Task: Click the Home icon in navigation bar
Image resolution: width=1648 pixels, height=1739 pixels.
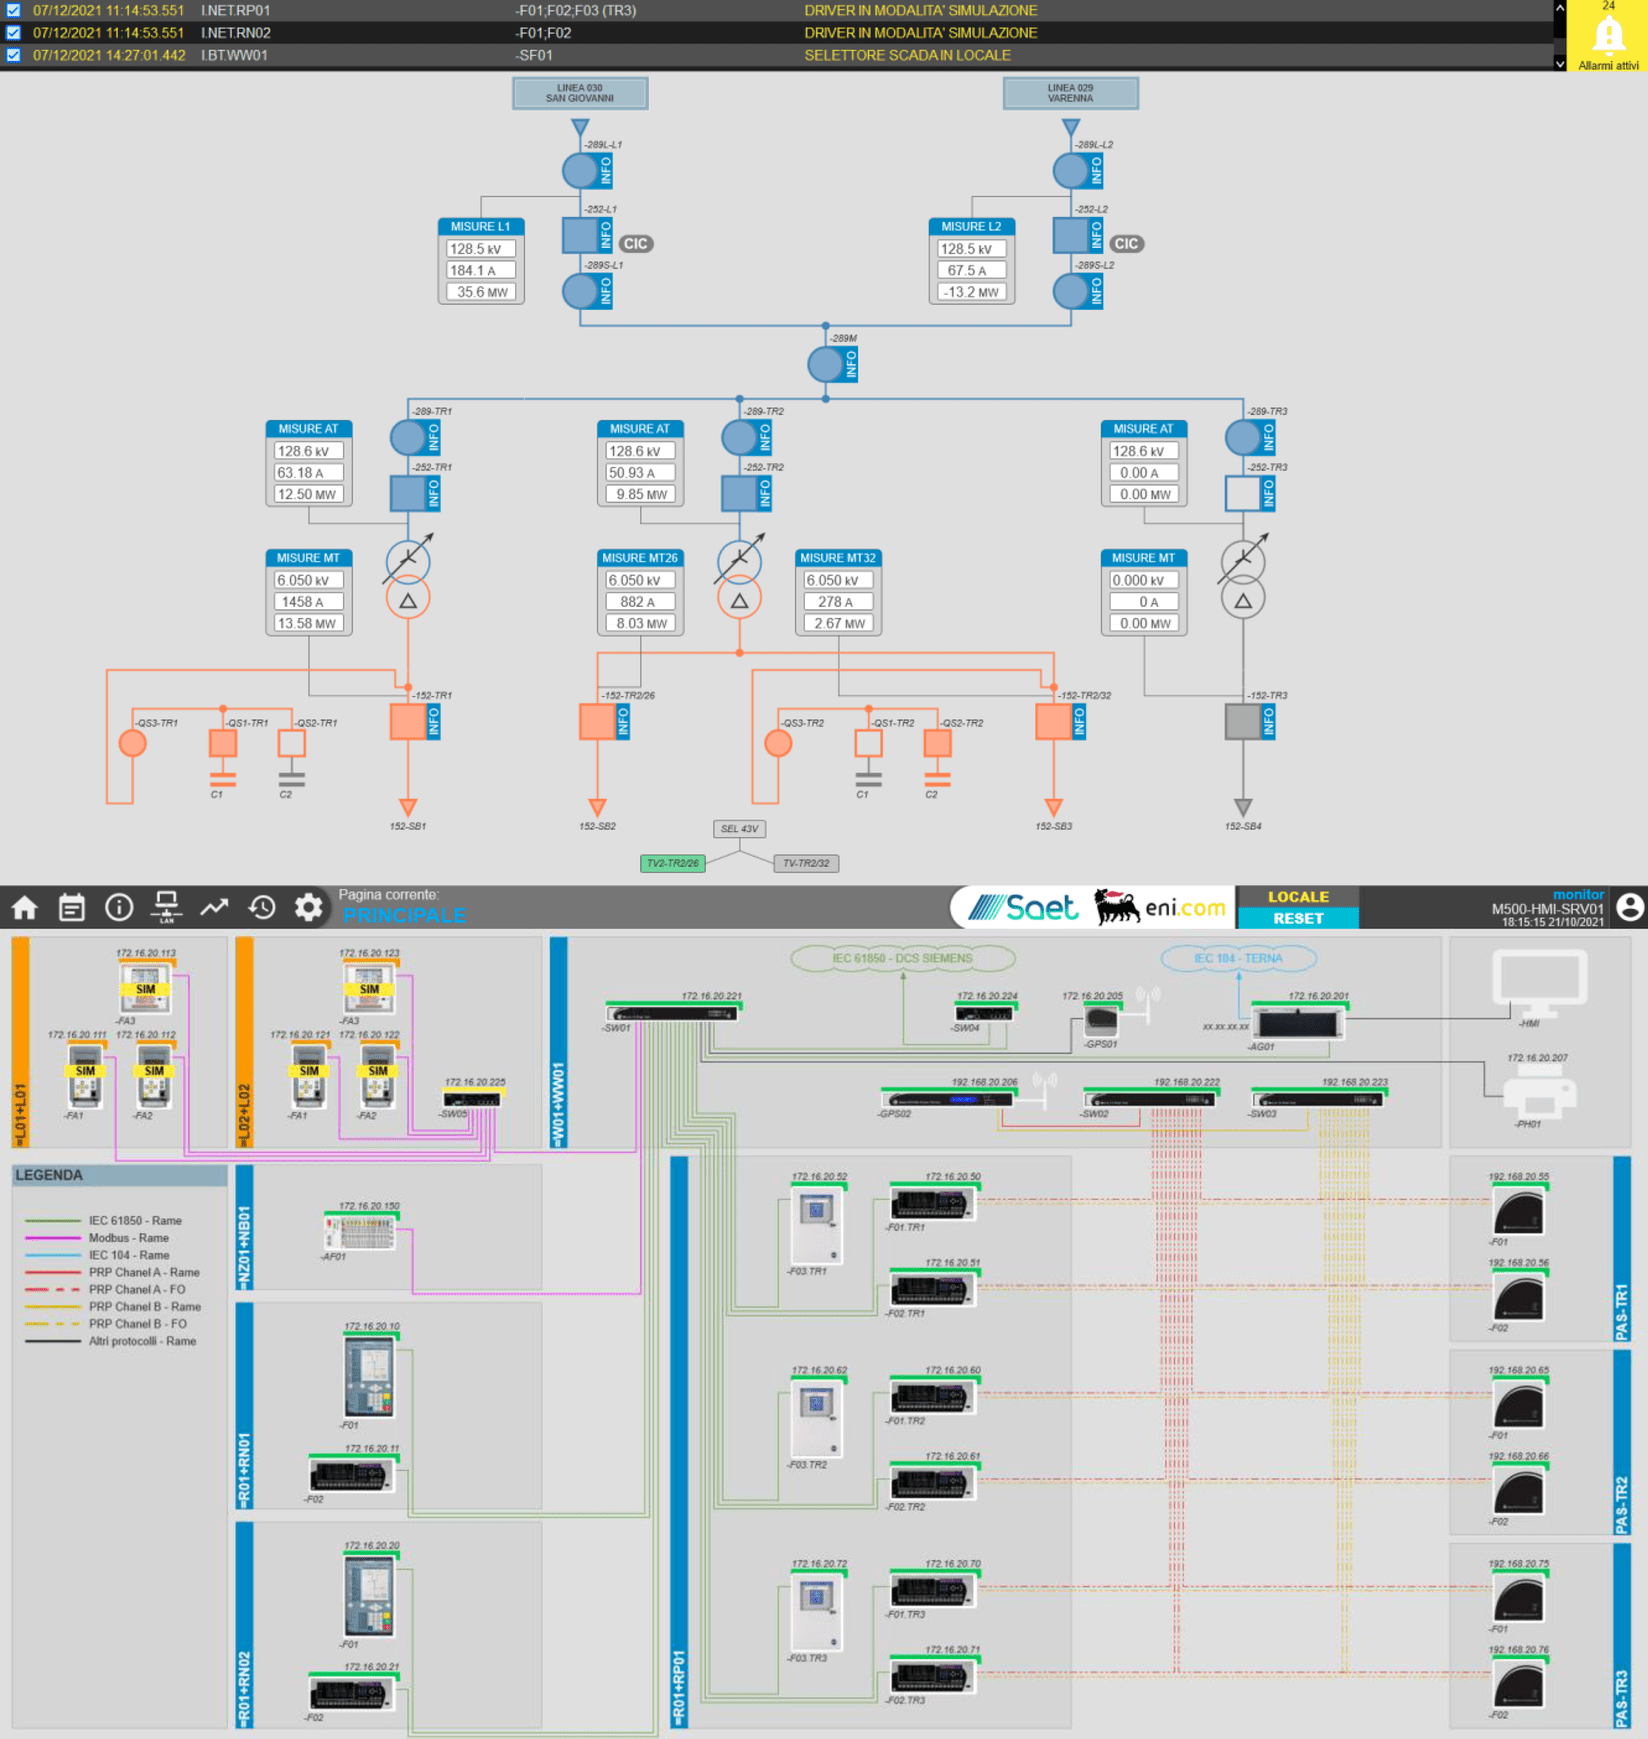Action: click(25, 907)
